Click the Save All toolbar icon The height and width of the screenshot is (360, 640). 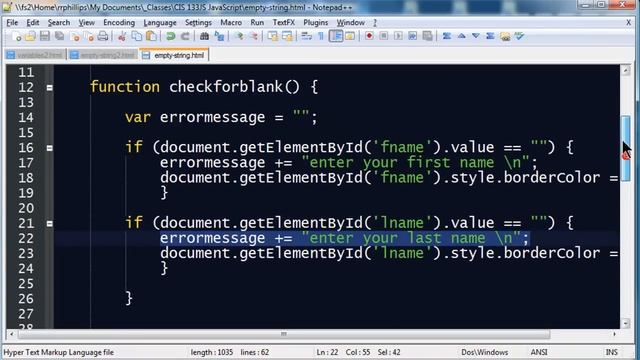point(60,36)
